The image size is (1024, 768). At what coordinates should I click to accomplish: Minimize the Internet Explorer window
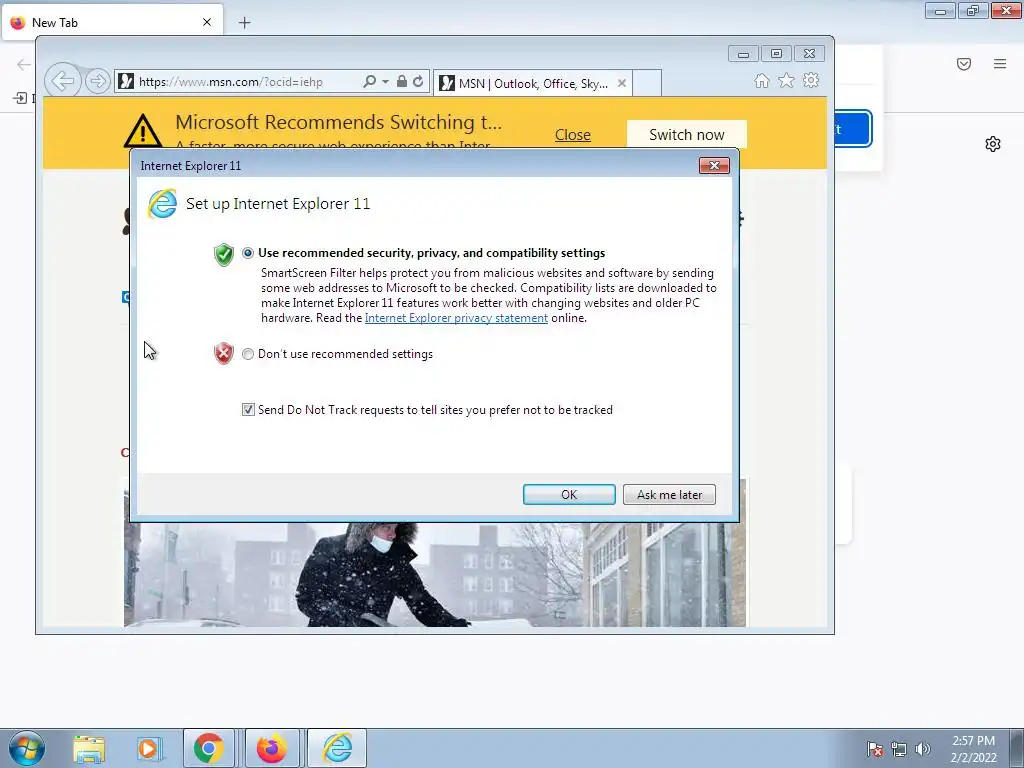[x=743, y=54]
